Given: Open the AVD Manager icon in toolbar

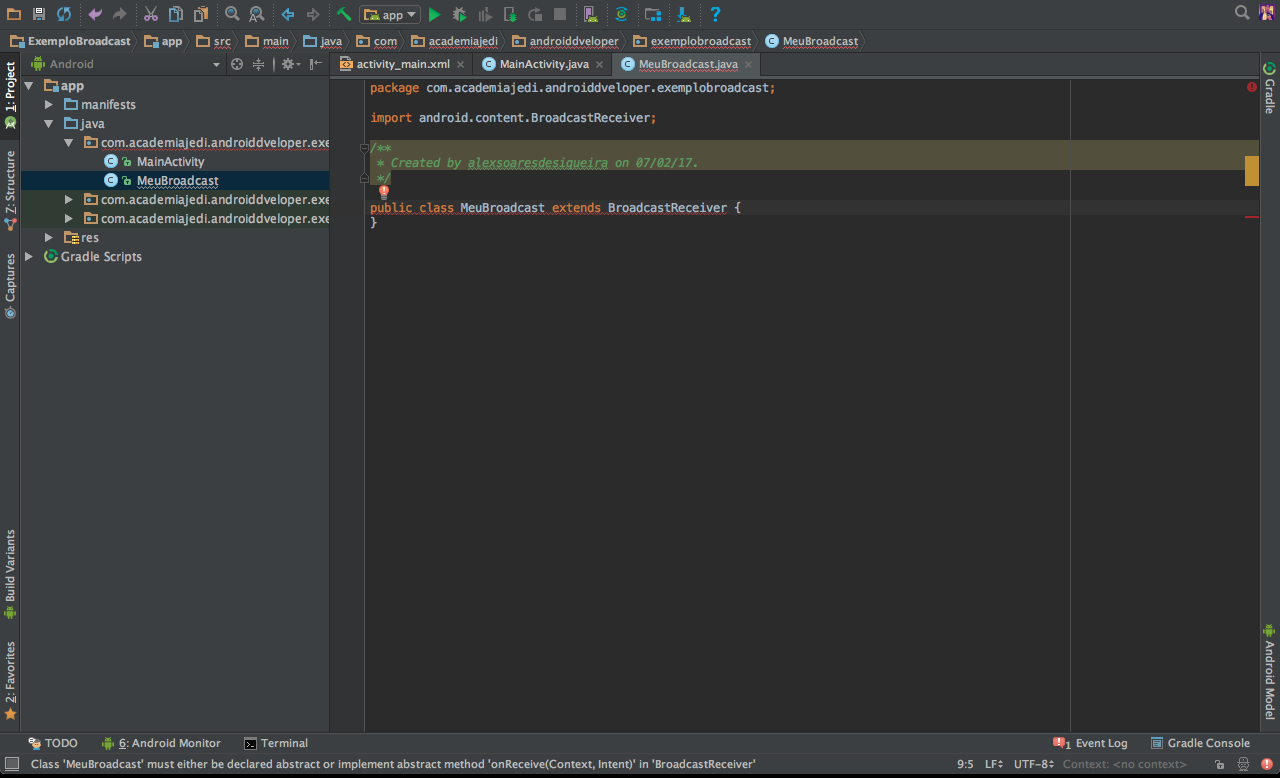Looking at the screenshot, I should click(590, 14).
